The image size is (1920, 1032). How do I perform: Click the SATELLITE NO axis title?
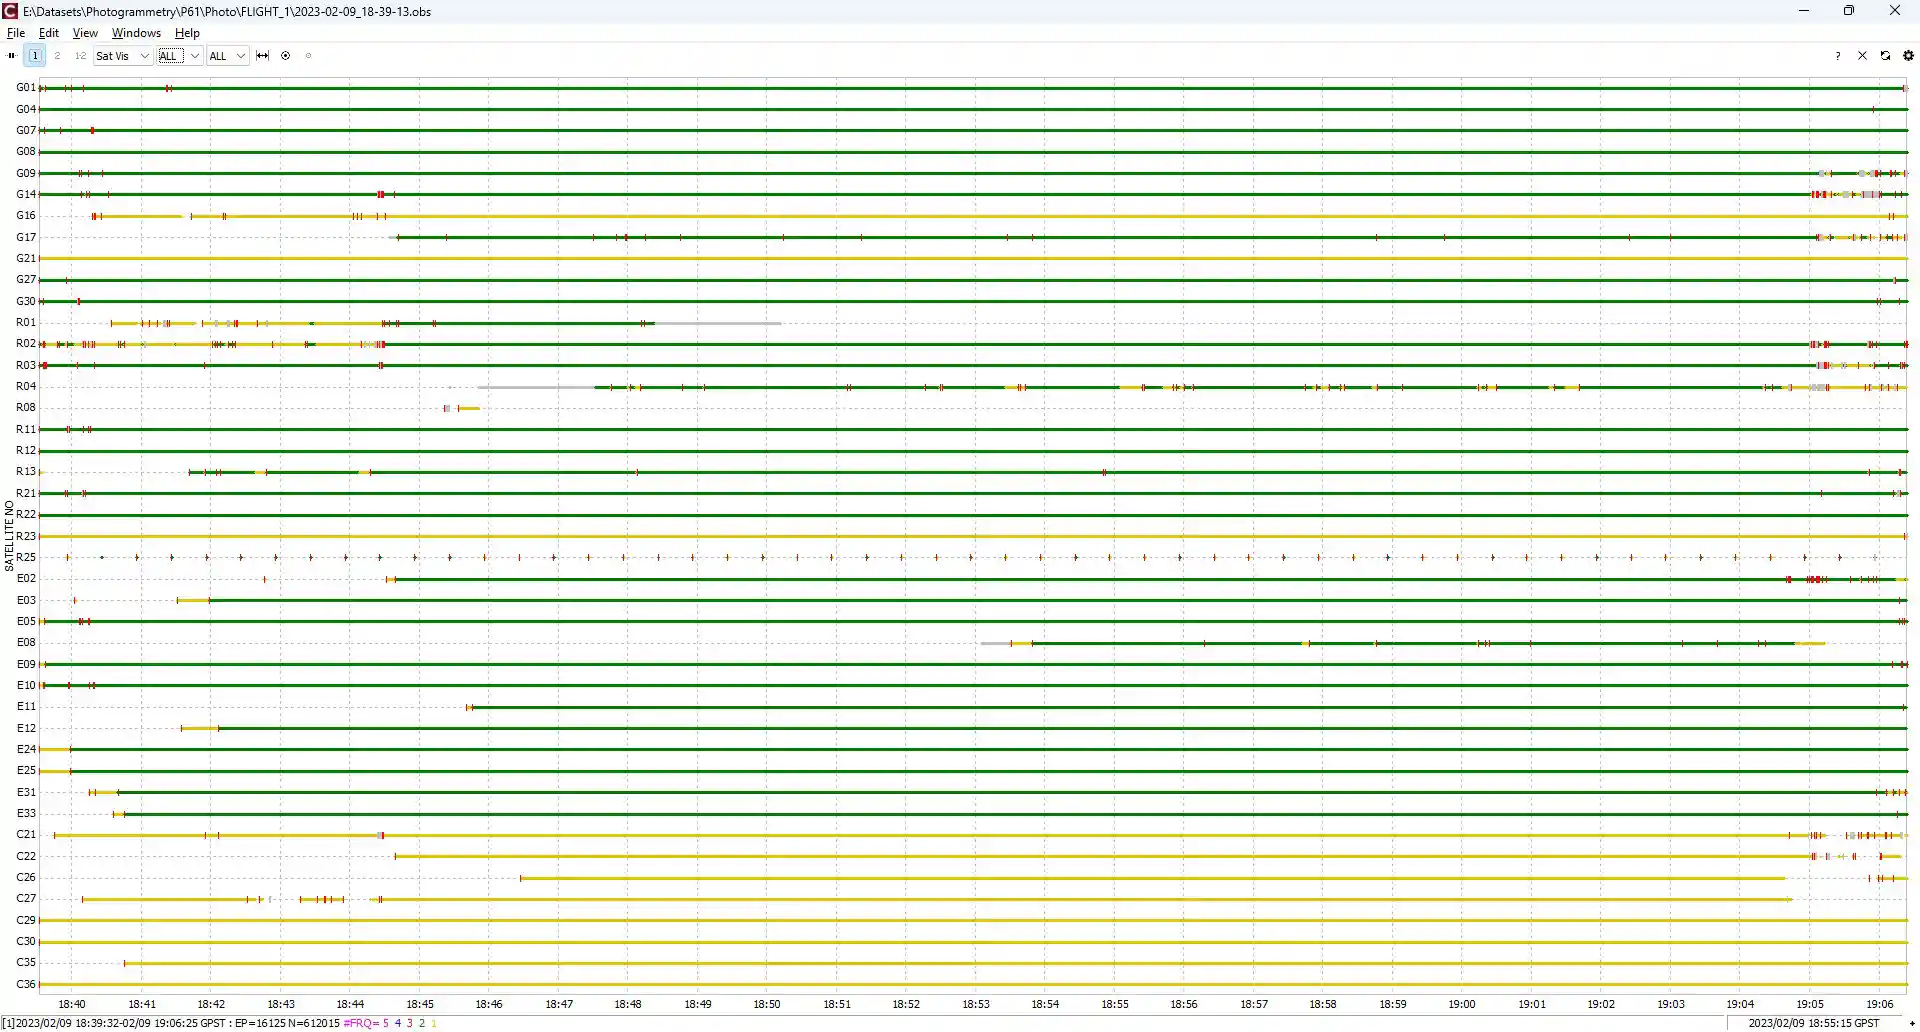click(x=9, y=536)
